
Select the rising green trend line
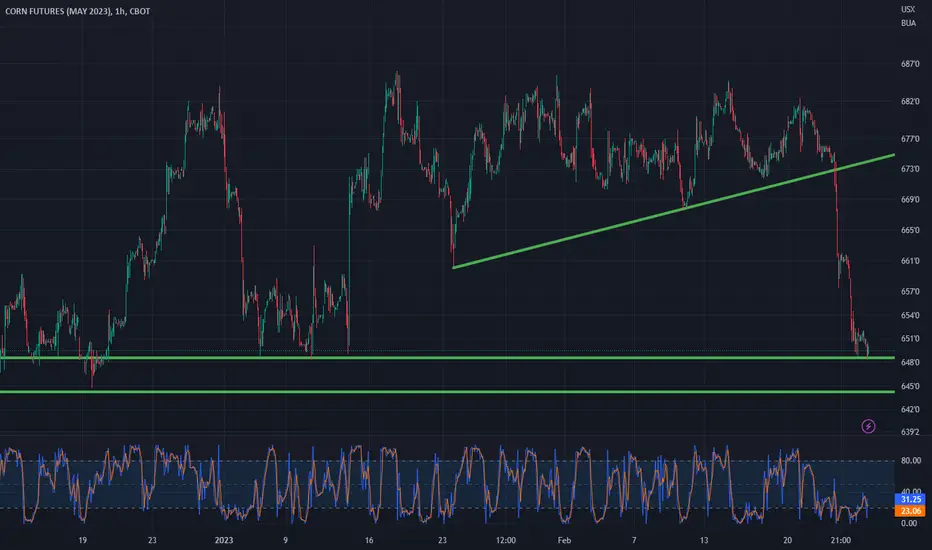click(x=673, y=211)
